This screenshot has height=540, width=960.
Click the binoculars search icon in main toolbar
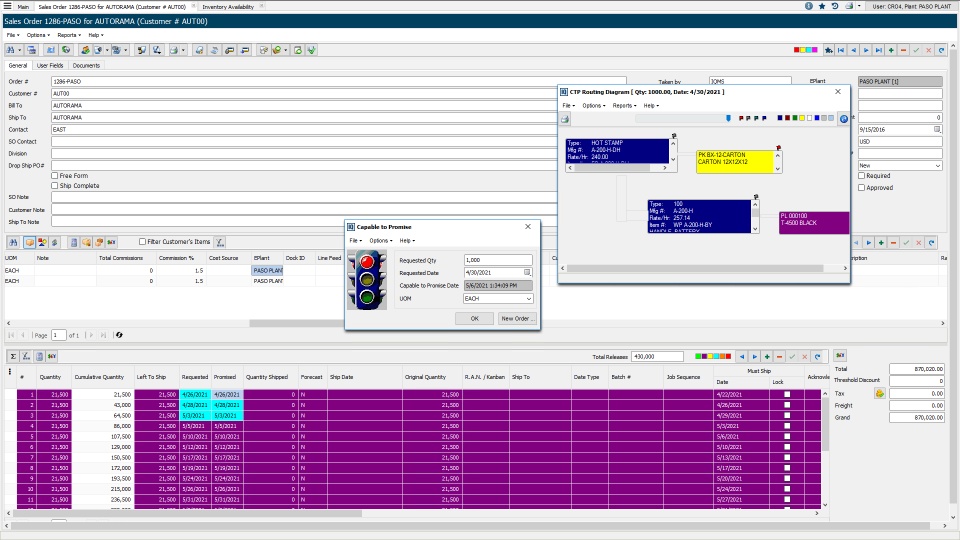10,50
